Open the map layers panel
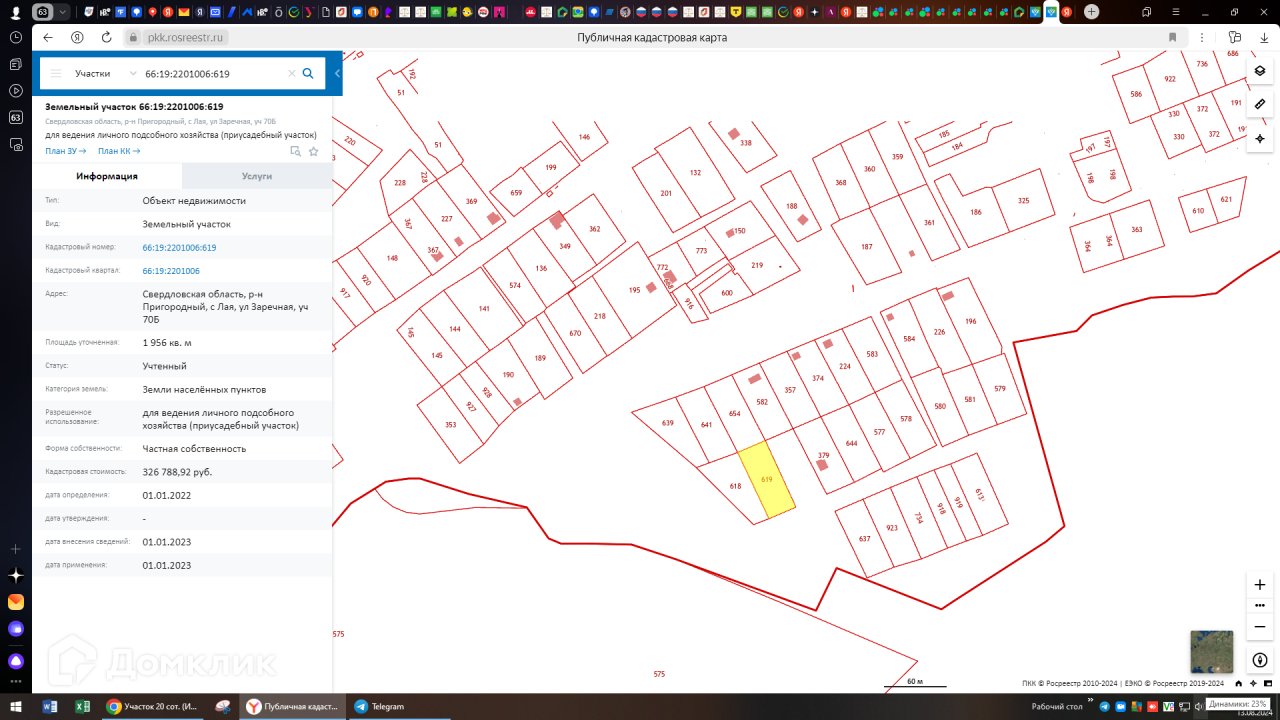 [1260, 71]
